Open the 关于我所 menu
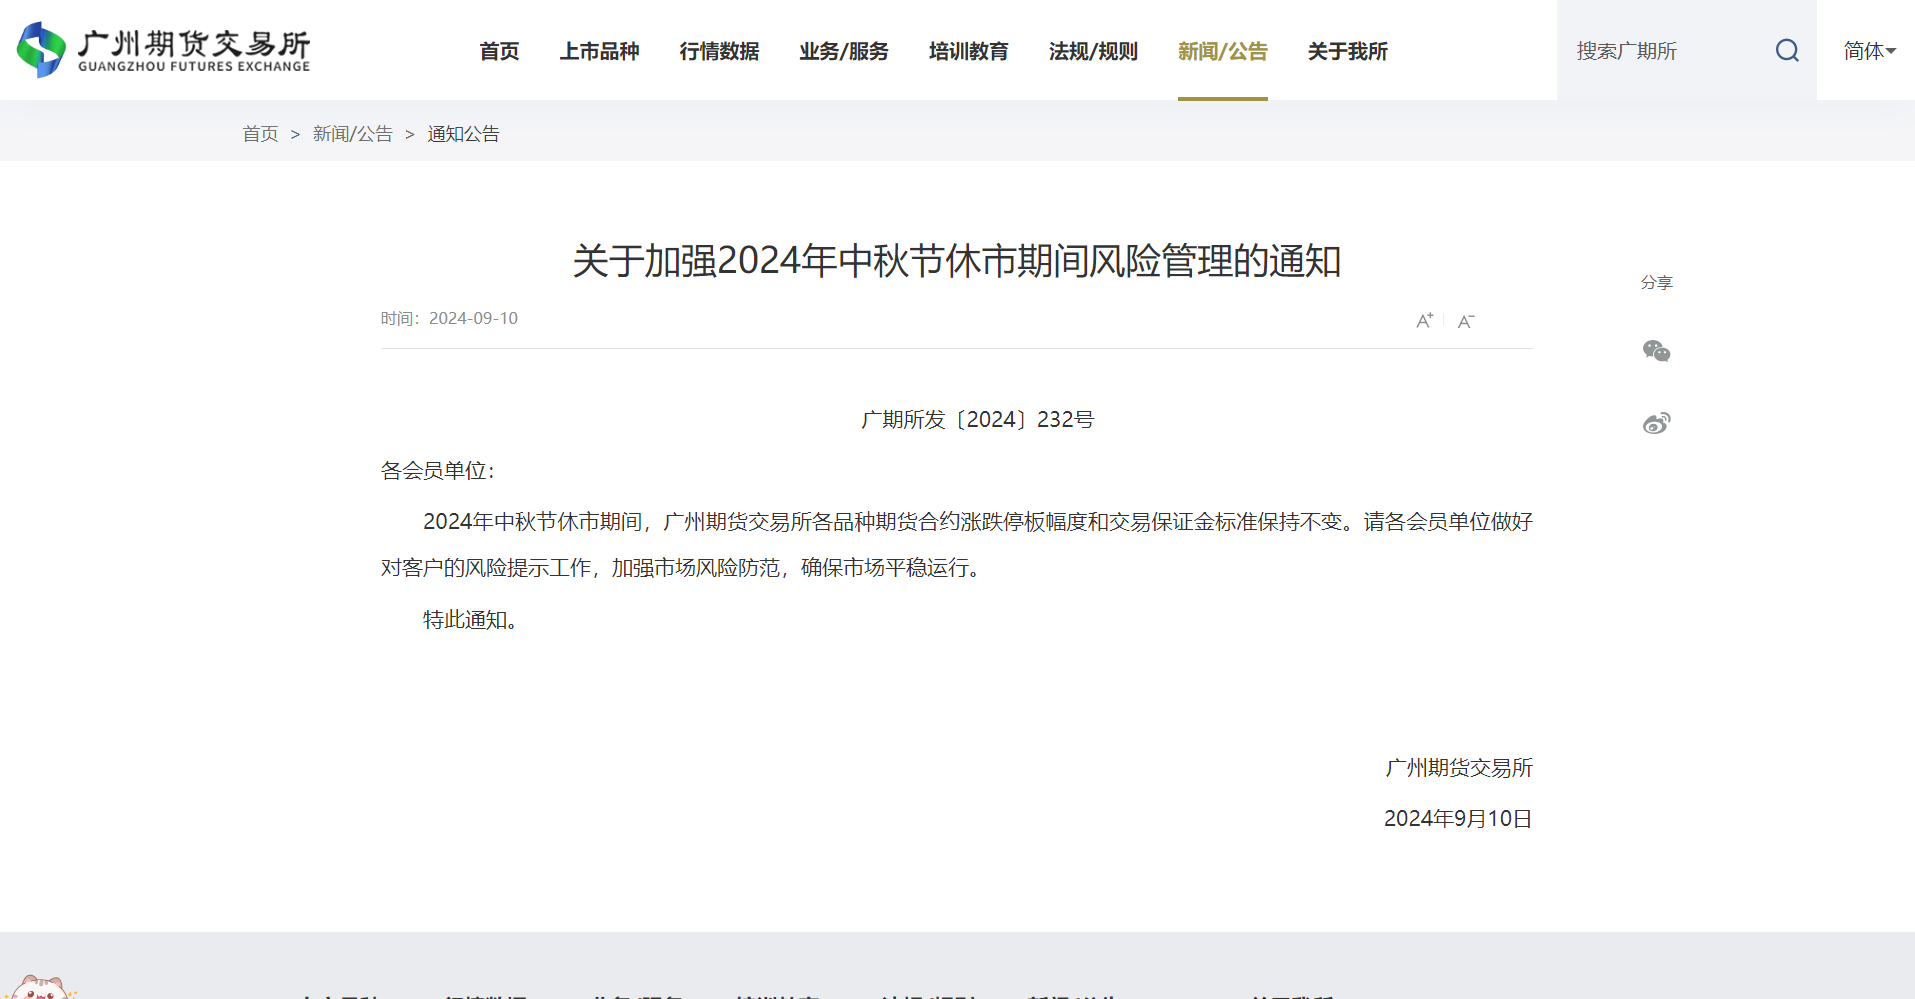 pos(1347,50)
